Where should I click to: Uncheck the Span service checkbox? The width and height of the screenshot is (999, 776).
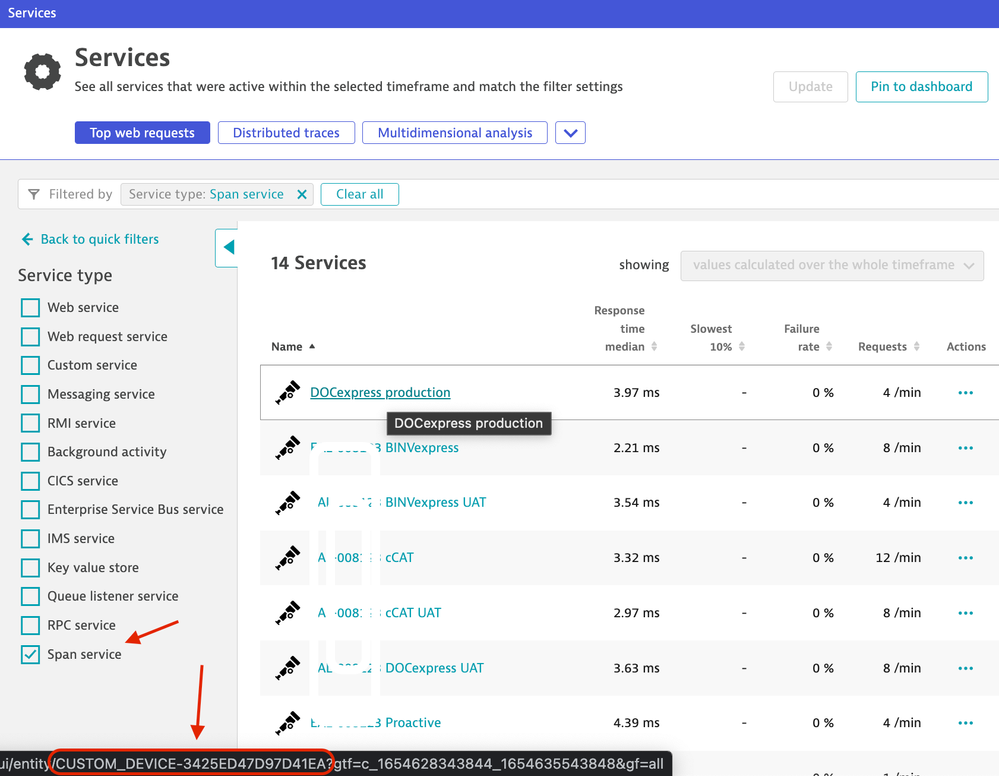(31, 654)
